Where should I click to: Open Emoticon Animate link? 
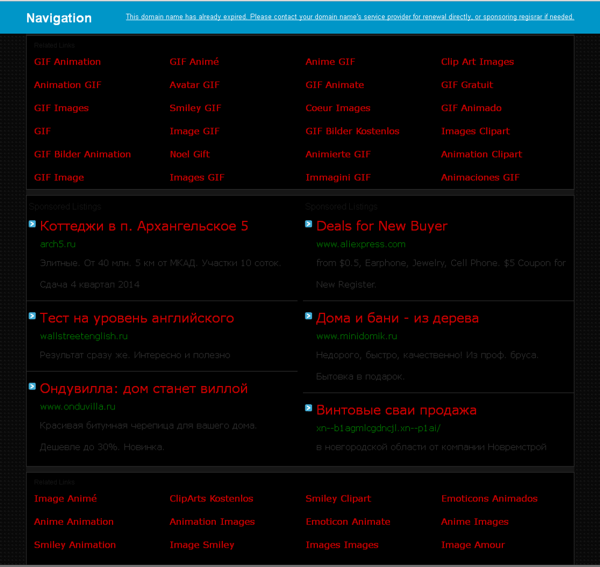coord(348,522)
